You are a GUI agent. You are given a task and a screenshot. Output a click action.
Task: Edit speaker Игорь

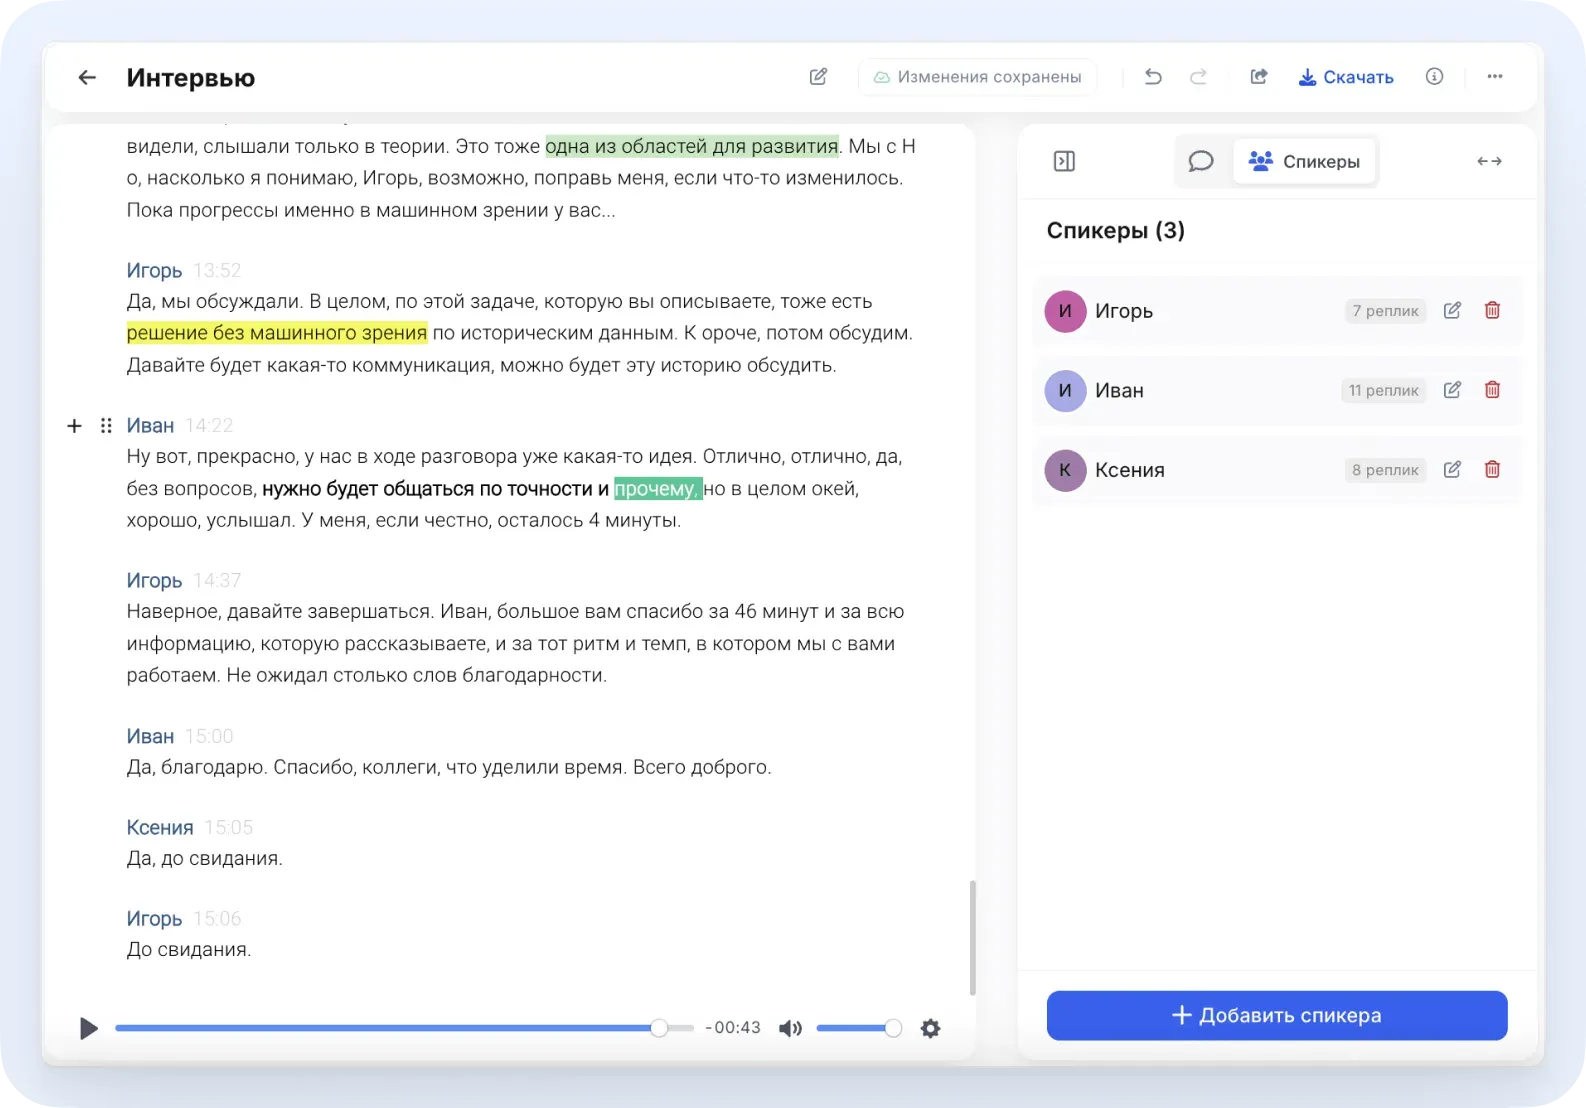click(x=1452, y=311)
